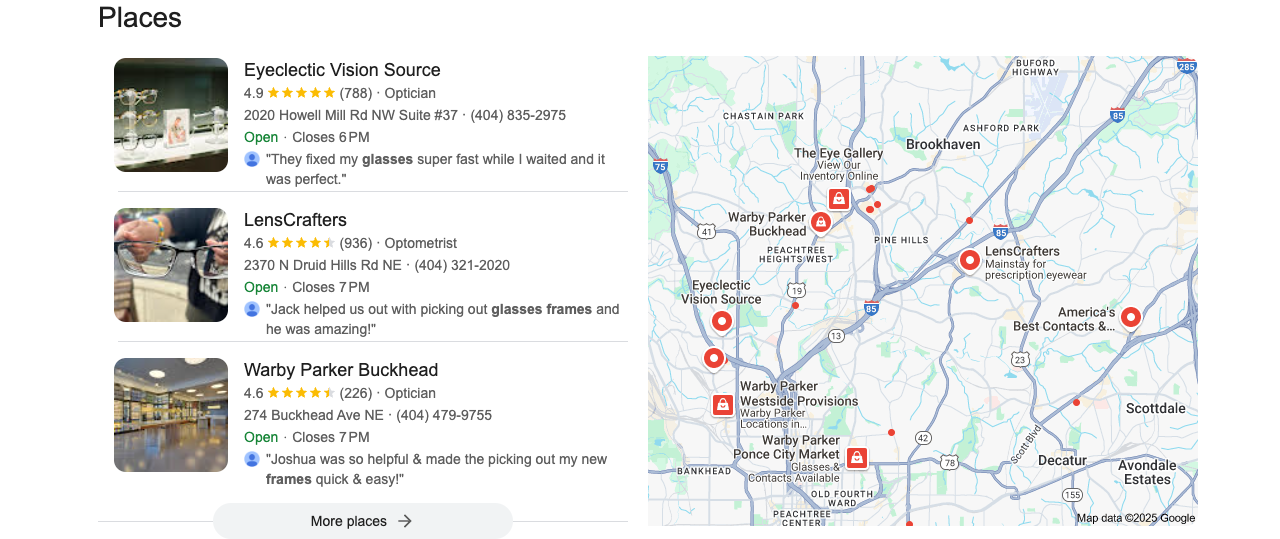Click America's Best Contacts map pin
Image resolution: width=1280 pixels, height=539 pixels.
[1131, 318]
